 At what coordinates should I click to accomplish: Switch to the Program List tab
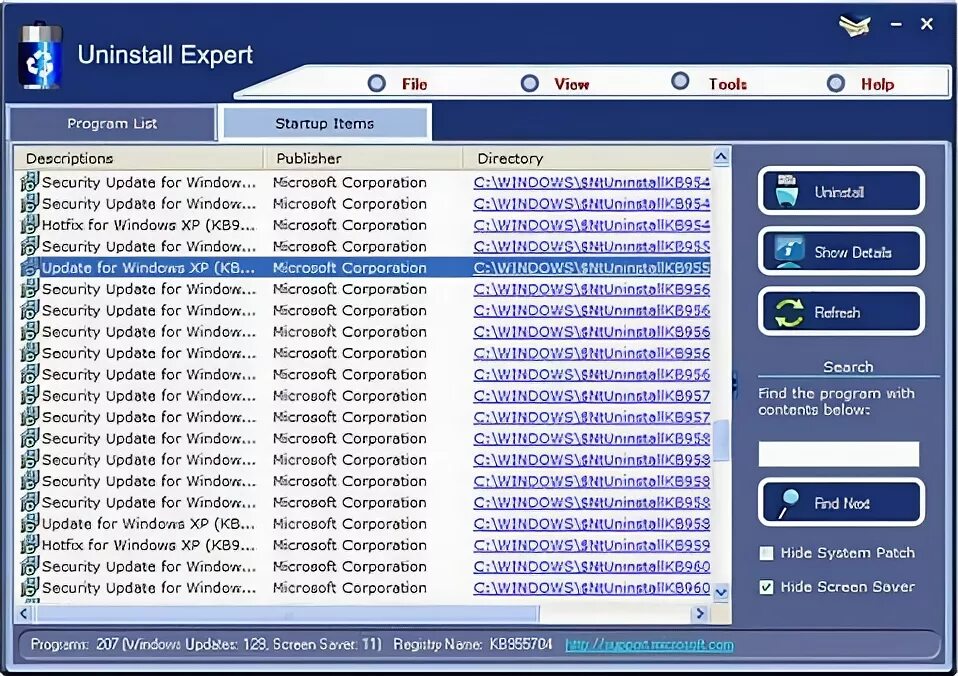[111, 123]
